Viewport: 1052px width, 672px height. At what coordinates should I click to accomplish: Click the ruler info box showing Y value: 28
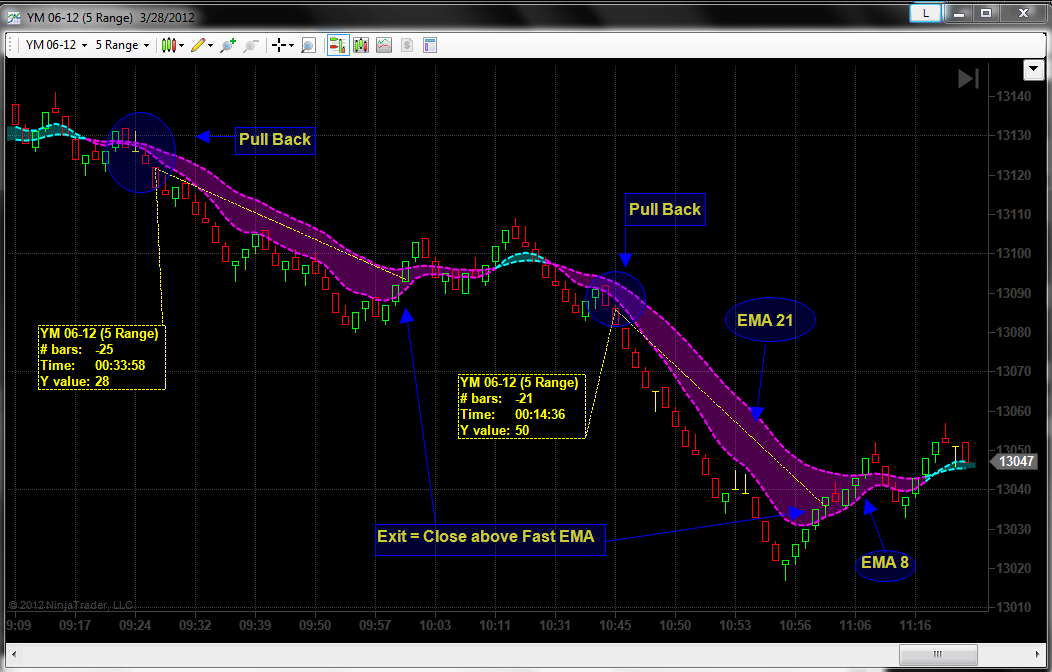click(102, 357)
